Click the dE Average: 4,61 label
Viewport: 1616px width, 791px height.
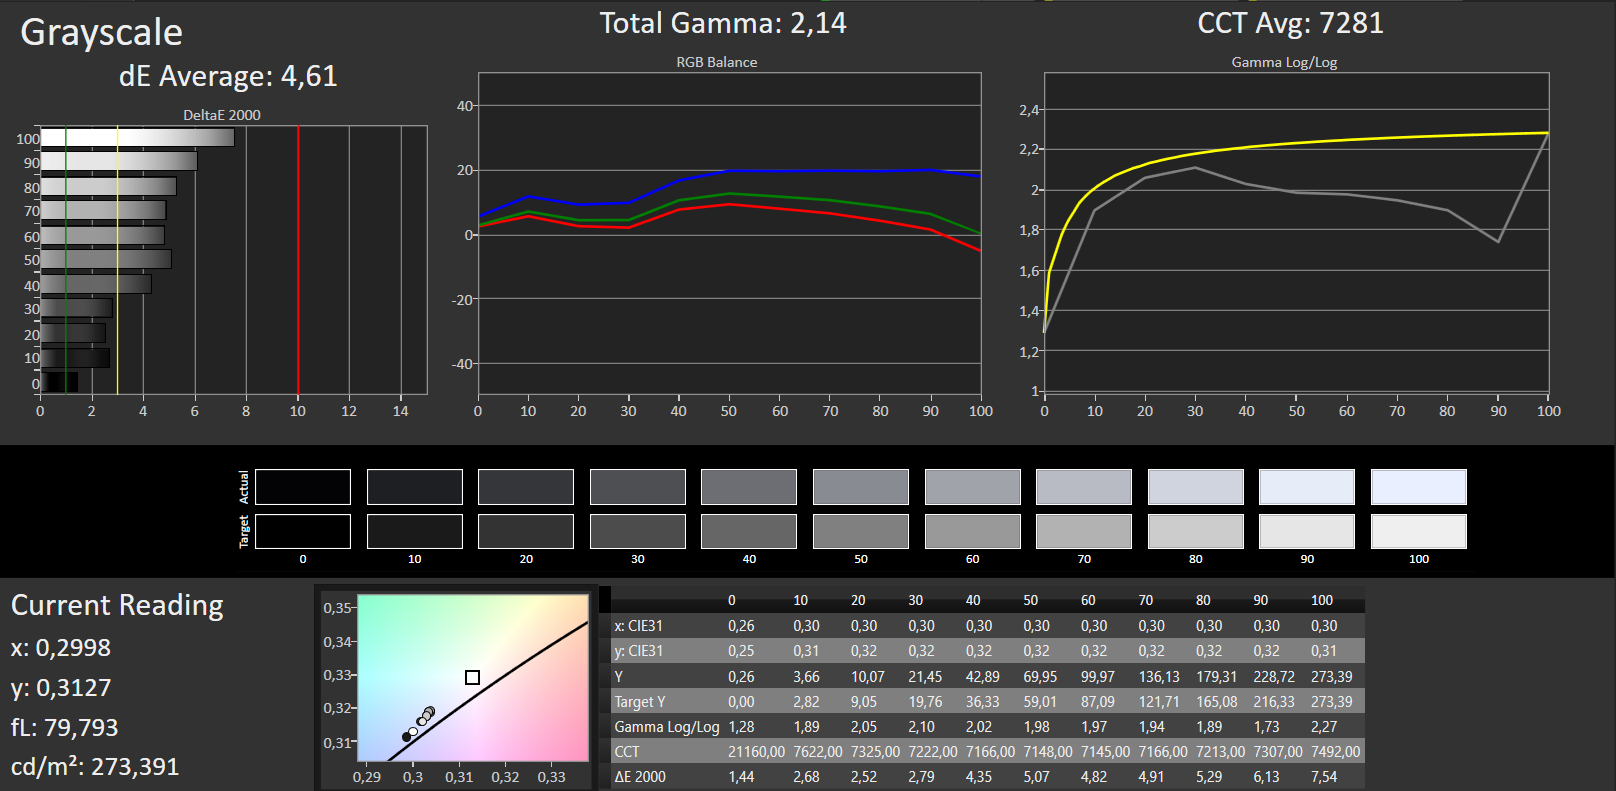point(228,76)
